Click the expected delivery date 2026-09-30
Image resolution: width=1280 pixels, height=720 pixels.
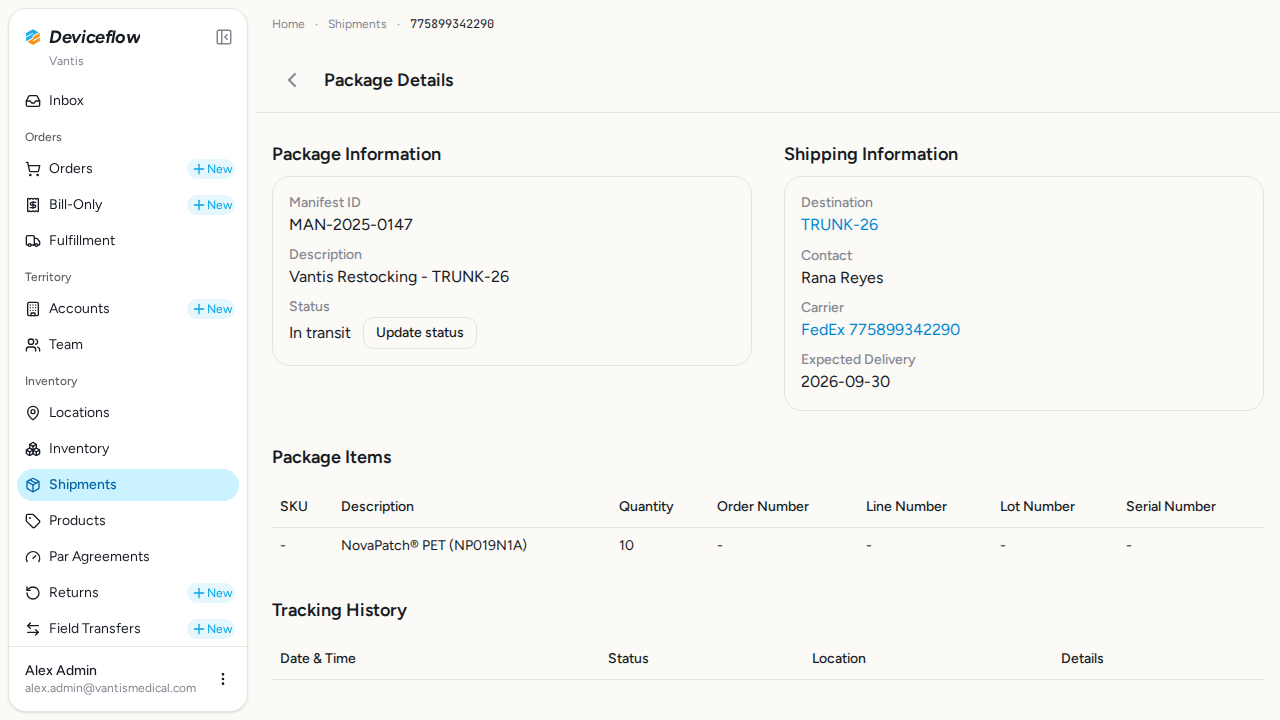point(846,382)
